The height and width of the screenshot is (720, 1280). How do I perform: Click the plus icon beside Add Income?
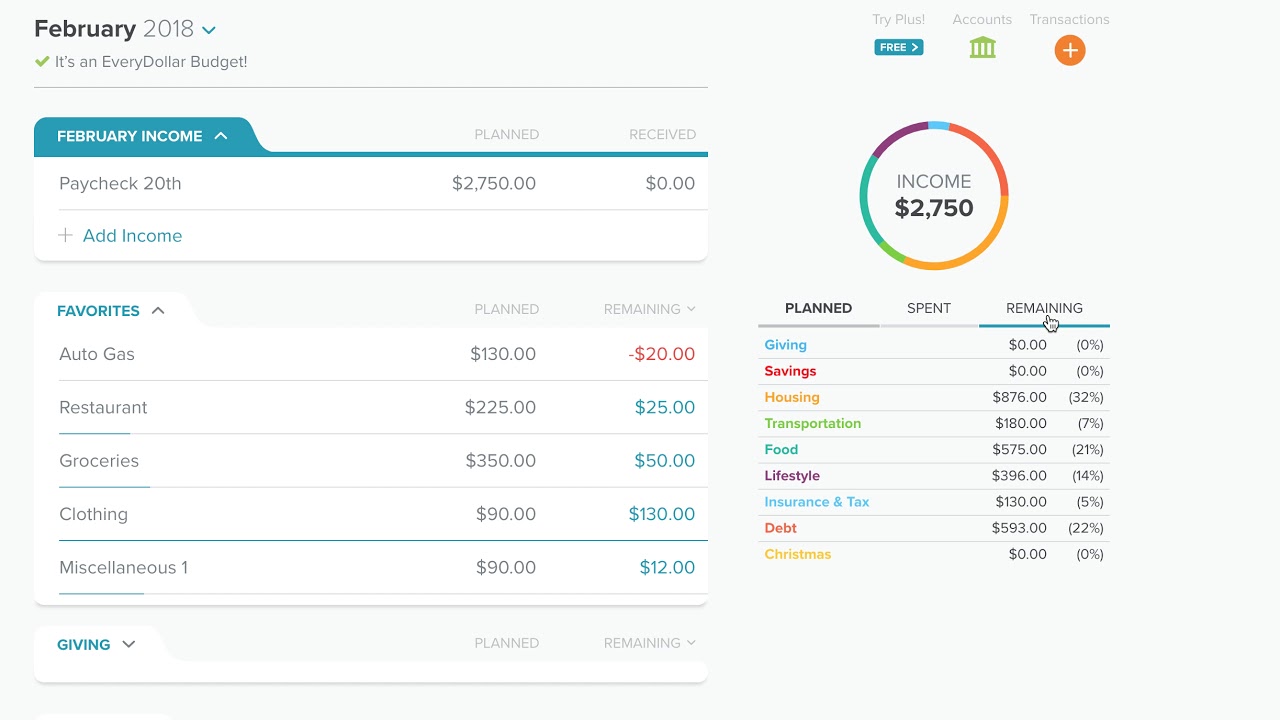pyautogui.click(x=65, y=236)
